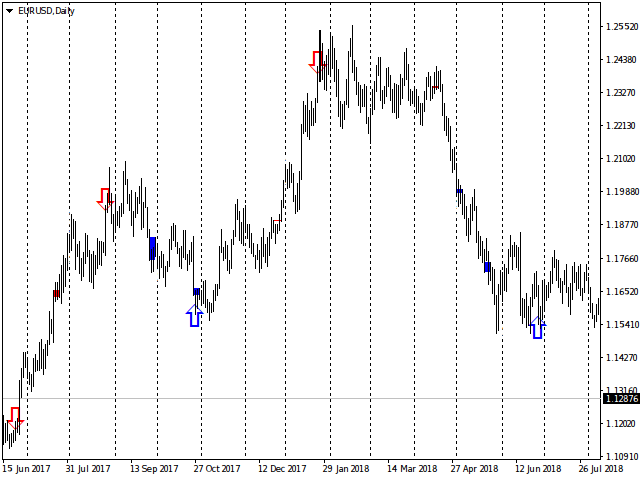Viewport: 640px width, 480px height.
Task: Open the chart menu triangle beside EURUSD,Daily
Action: coord(9,11)
